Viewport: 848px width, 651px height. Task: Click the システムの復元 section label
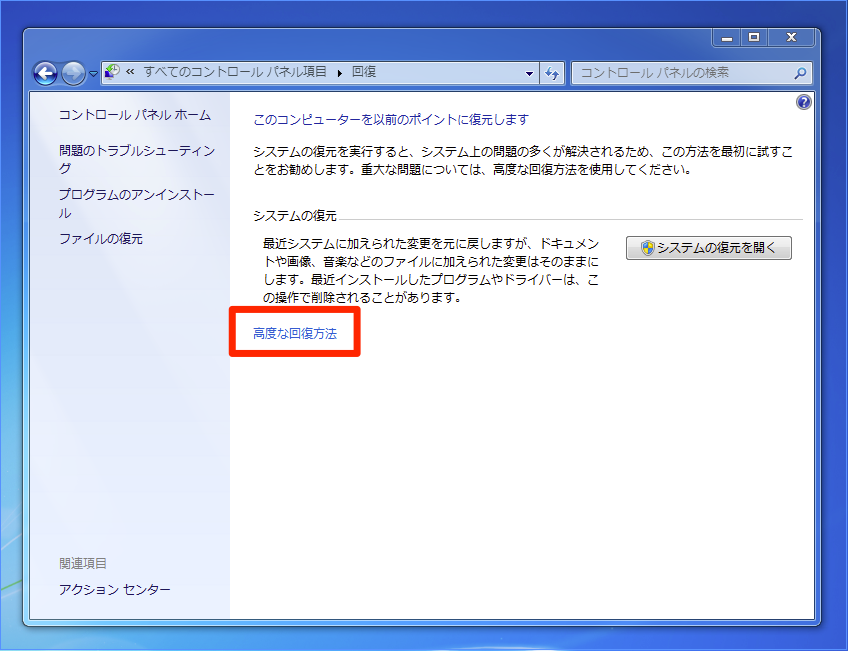[x=295, y=216]
